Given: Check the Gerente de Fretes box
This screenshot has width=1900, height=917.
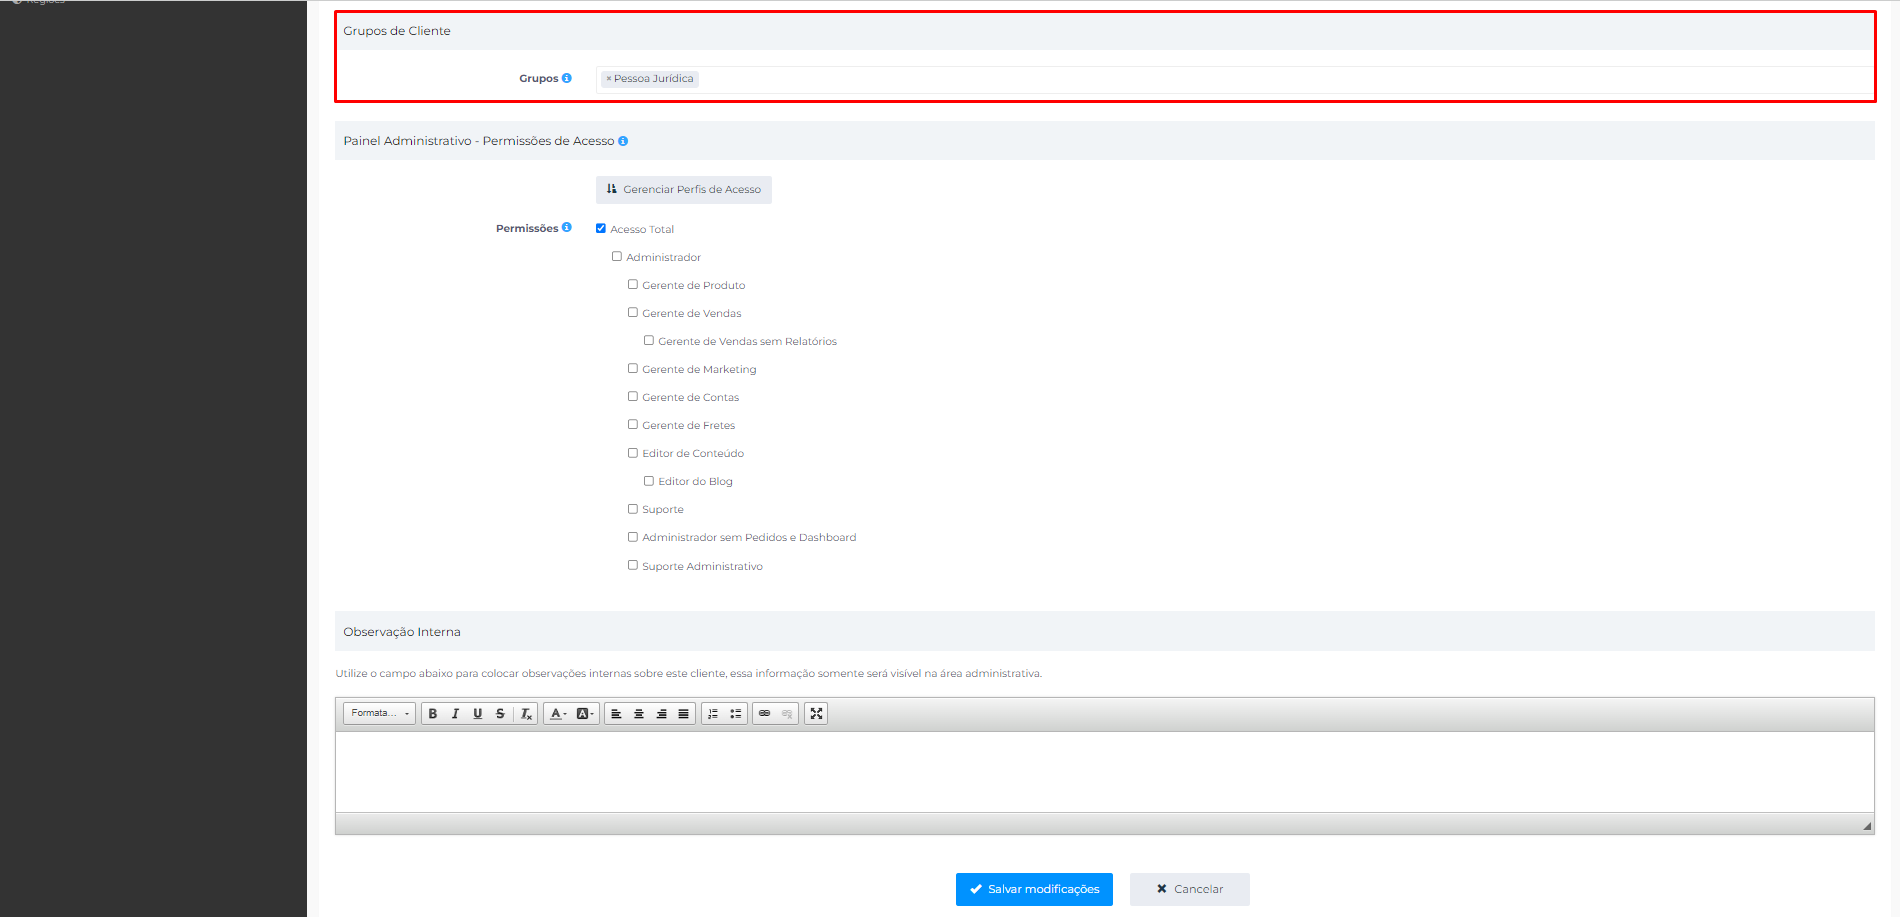Looking at the screenshot, I should 633,424.
